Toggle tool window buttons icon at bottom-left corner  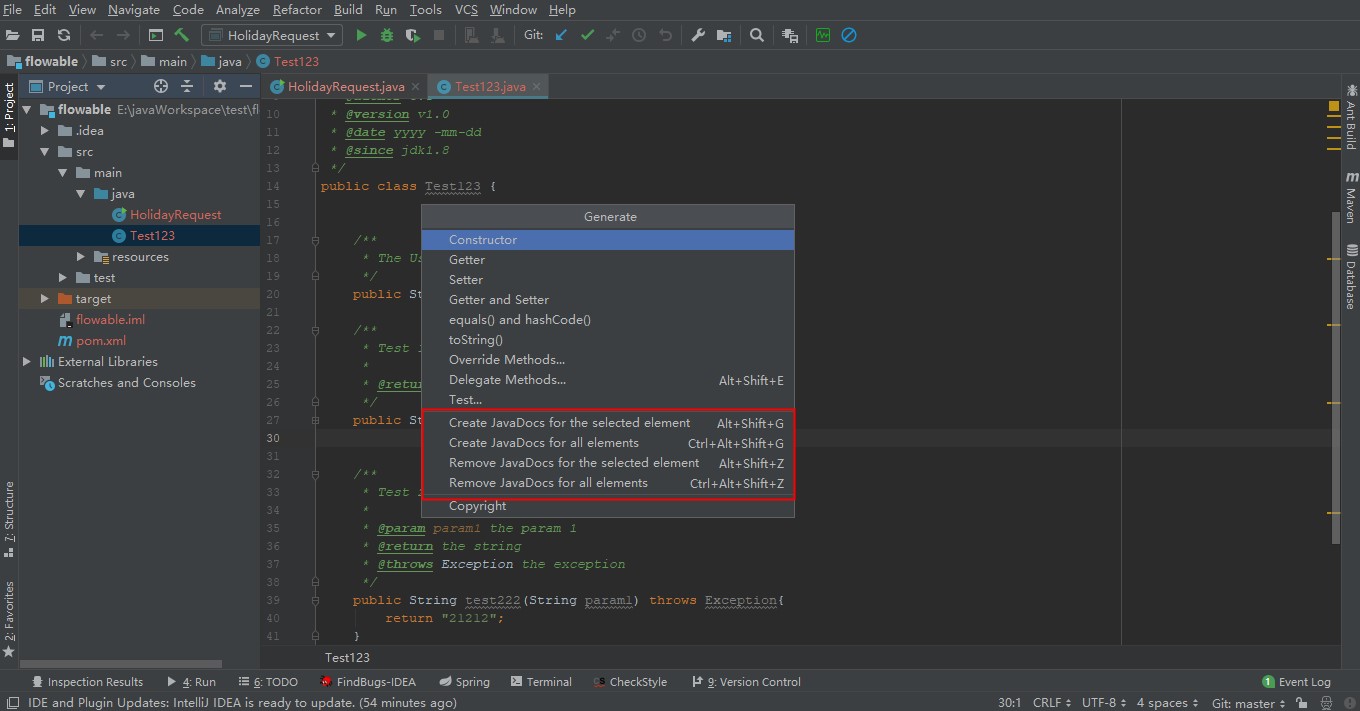coord(13,703)
